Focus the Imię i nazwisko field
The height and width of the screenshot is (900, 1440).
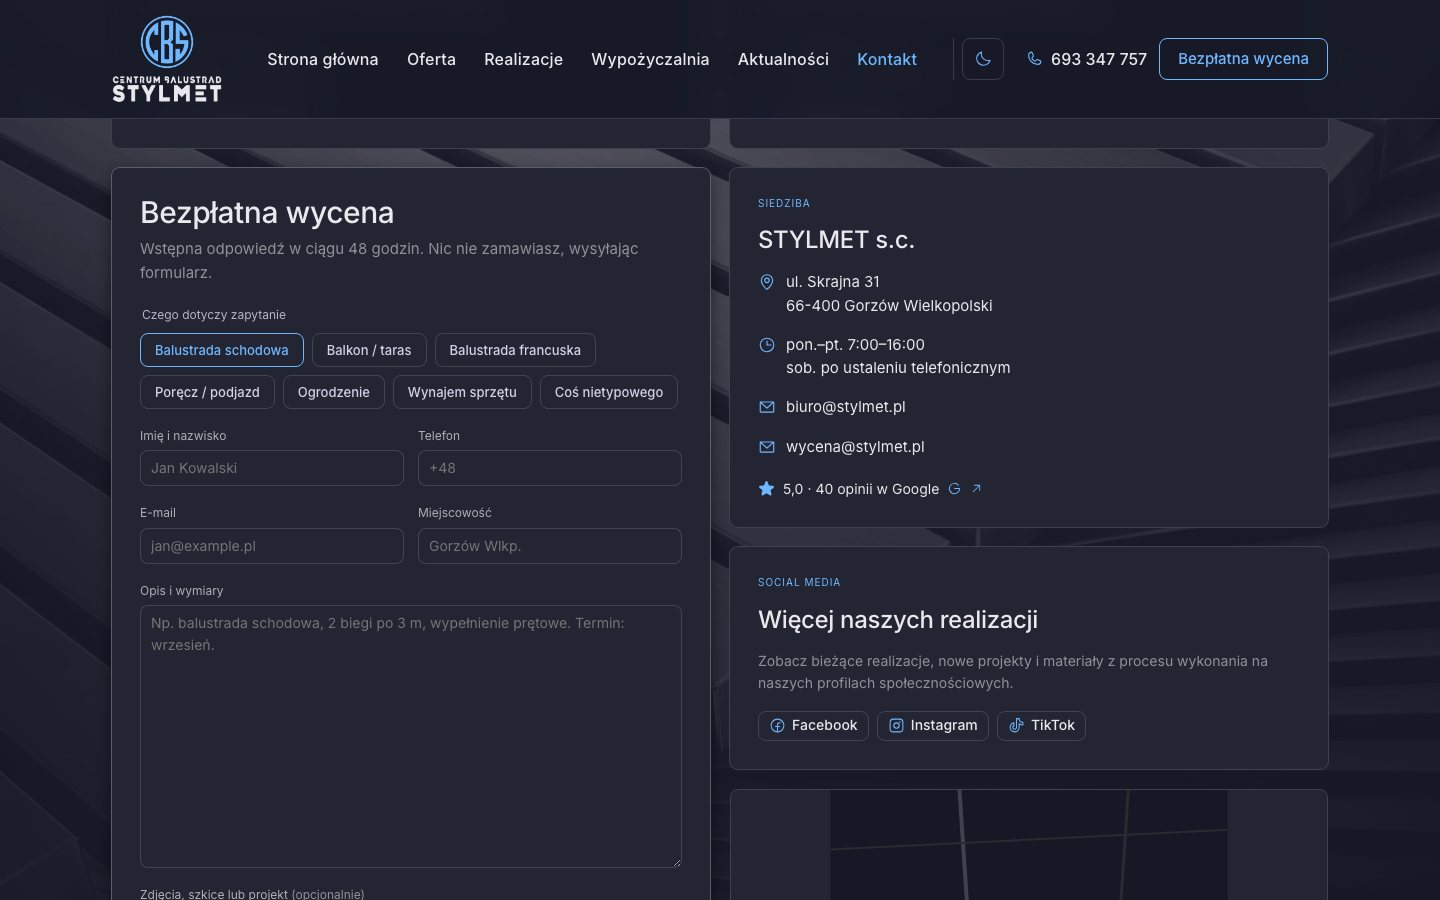click(x=272, y=468)
